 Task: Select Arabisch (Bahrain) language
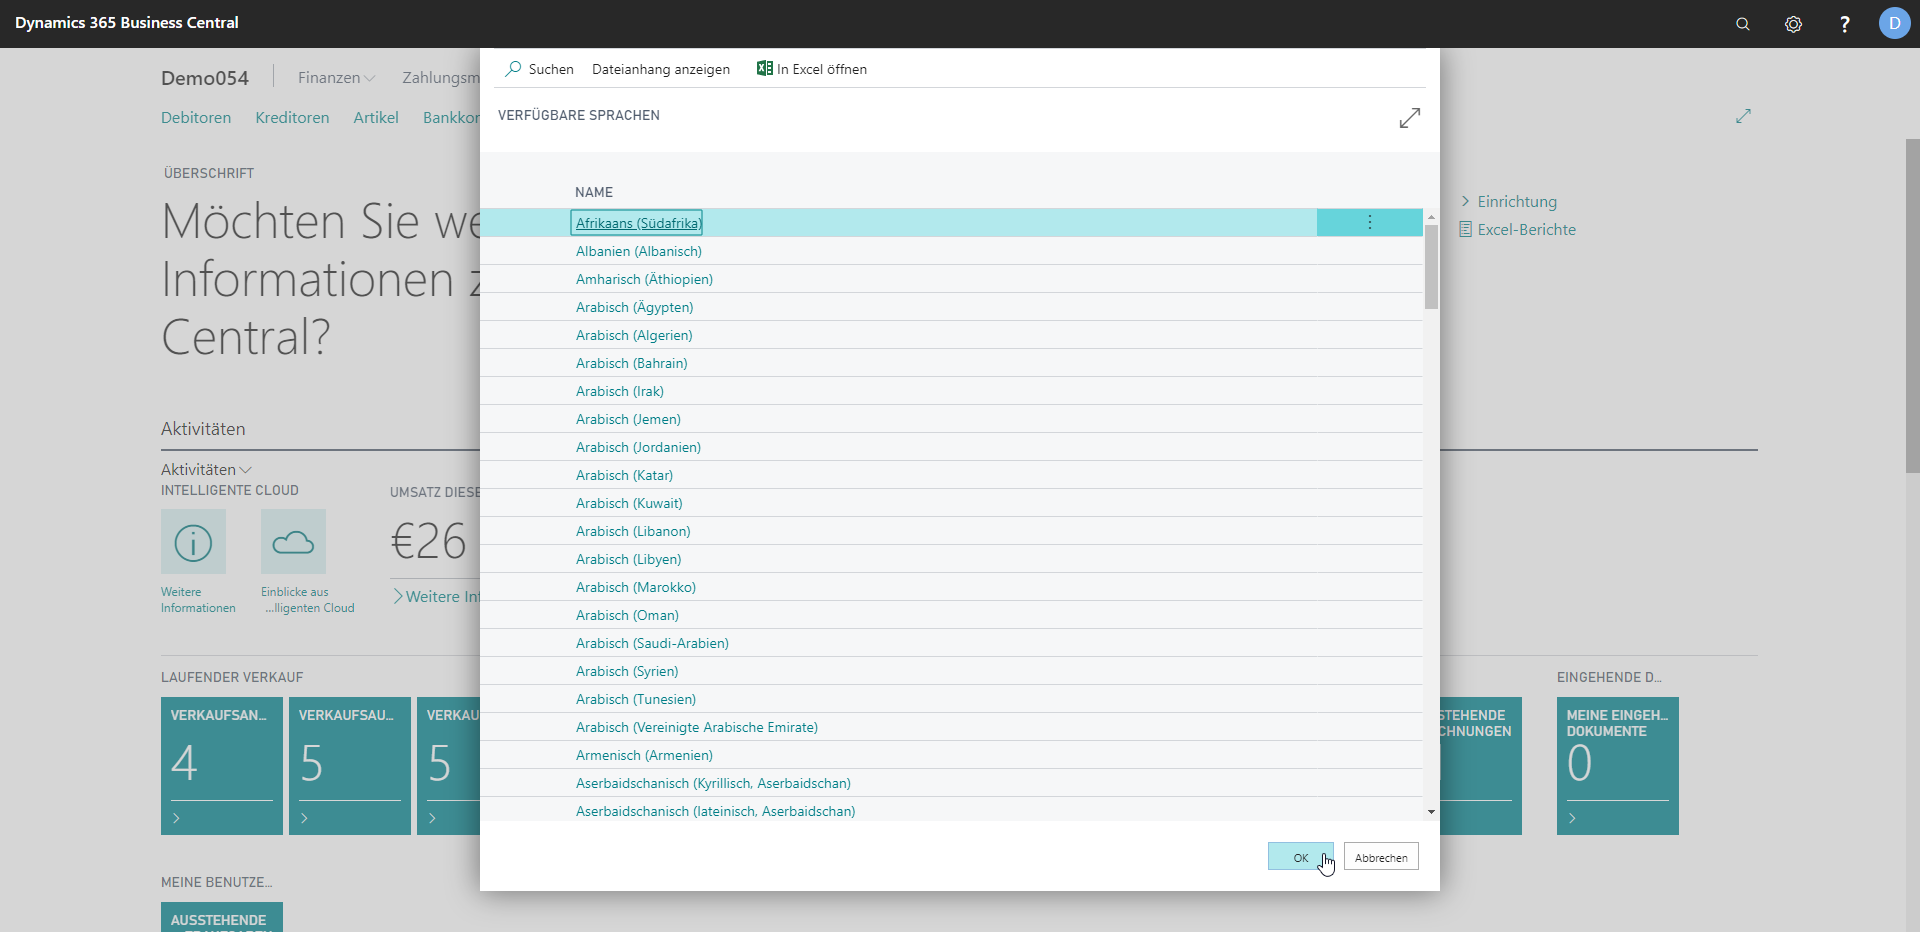pos(632,363)
